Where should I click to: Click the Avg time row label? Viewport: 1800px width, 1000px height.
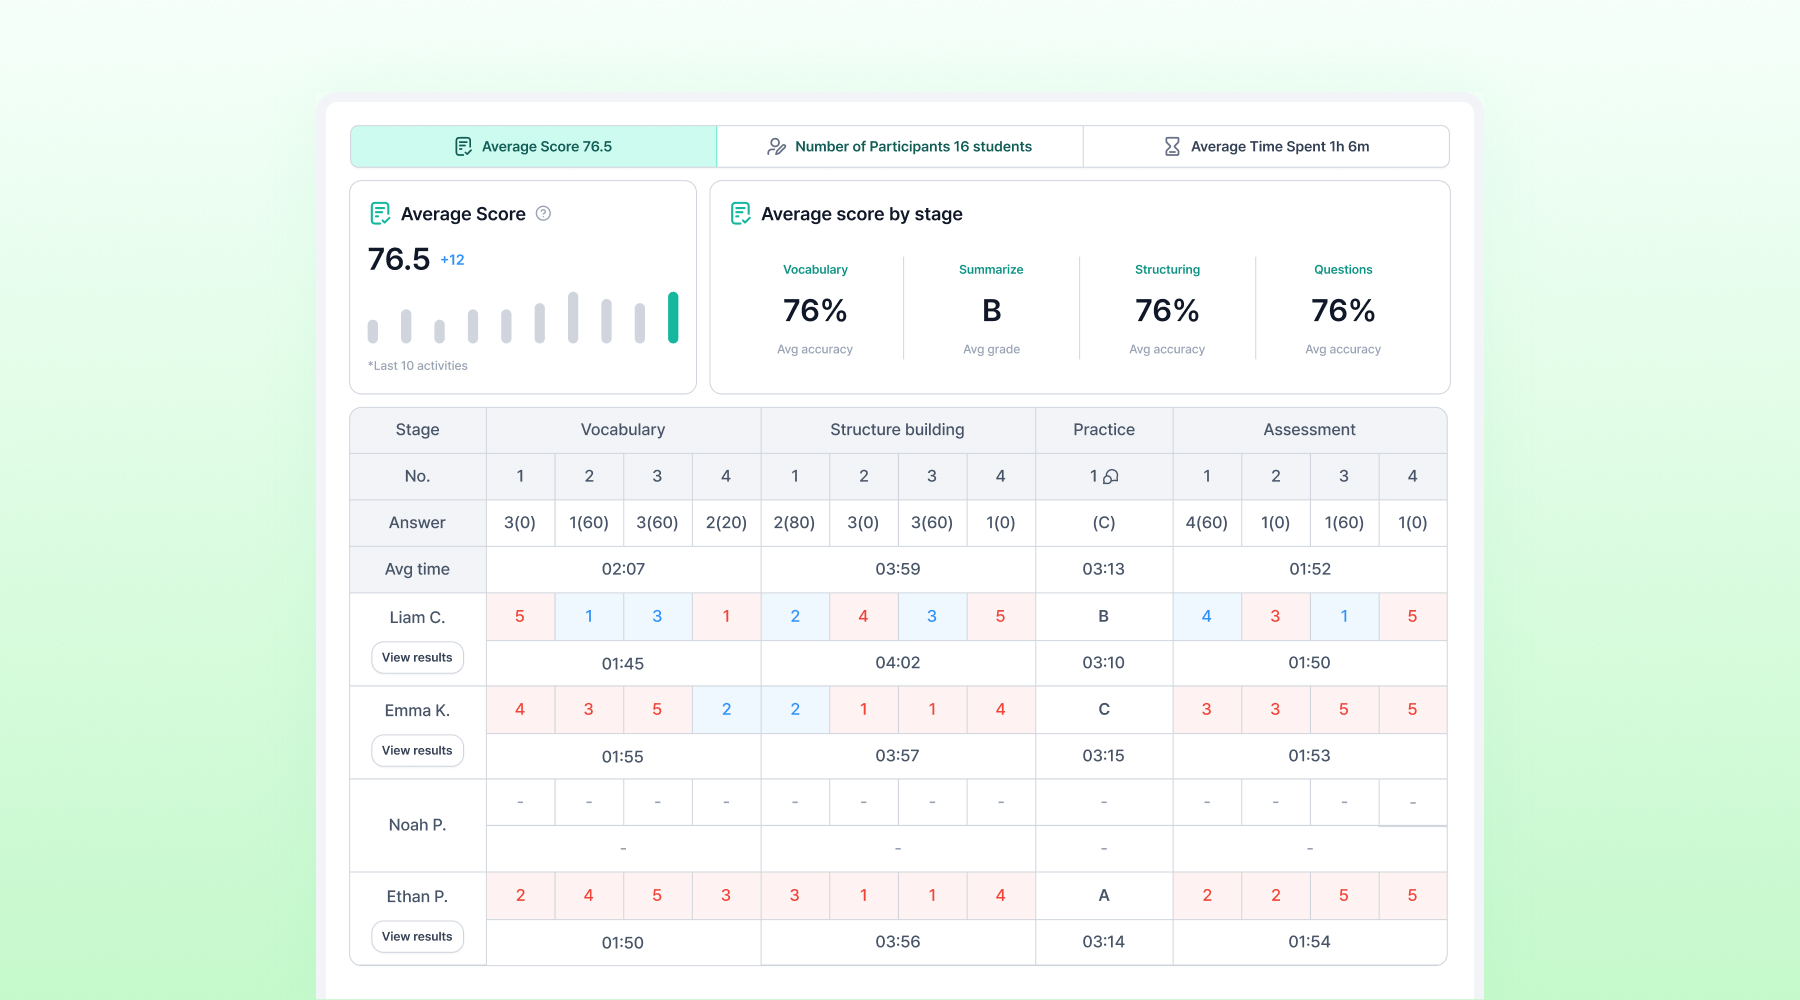tap(418, 570)
